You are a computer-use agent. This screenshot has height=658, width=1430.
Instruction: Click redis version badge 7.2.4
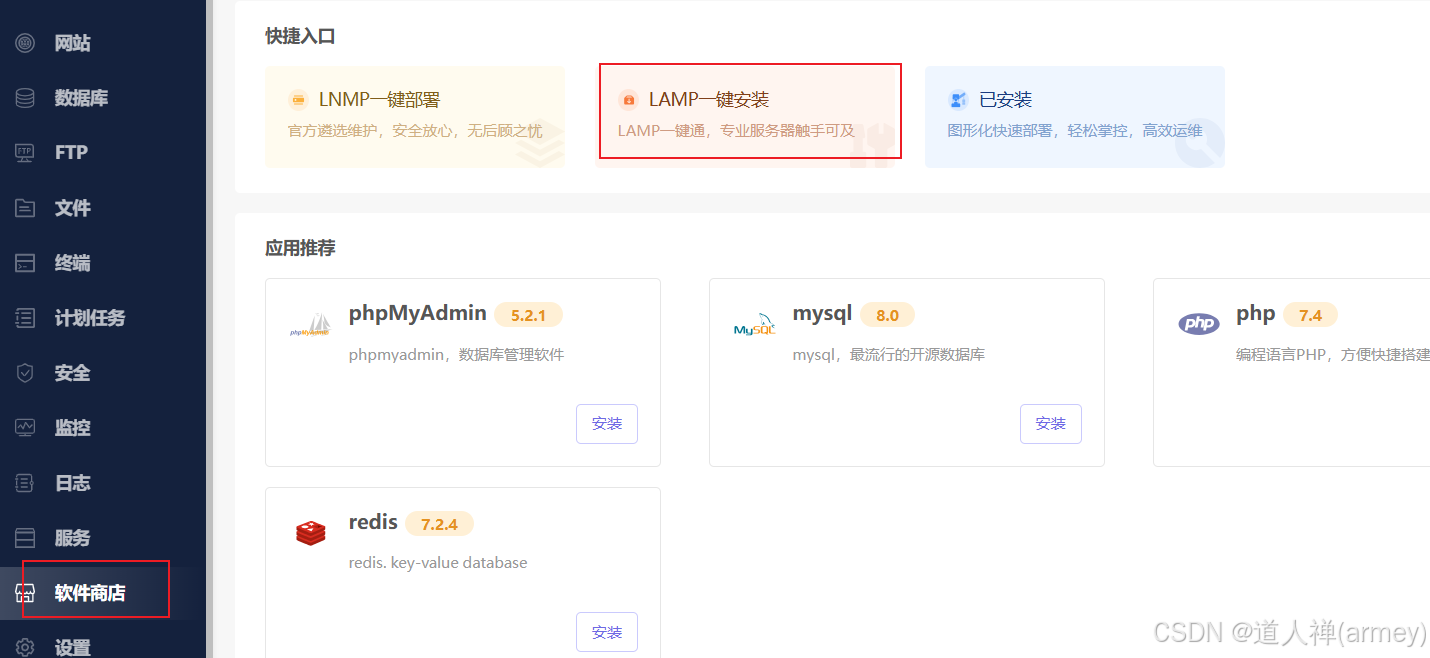(x=439, y=524)
